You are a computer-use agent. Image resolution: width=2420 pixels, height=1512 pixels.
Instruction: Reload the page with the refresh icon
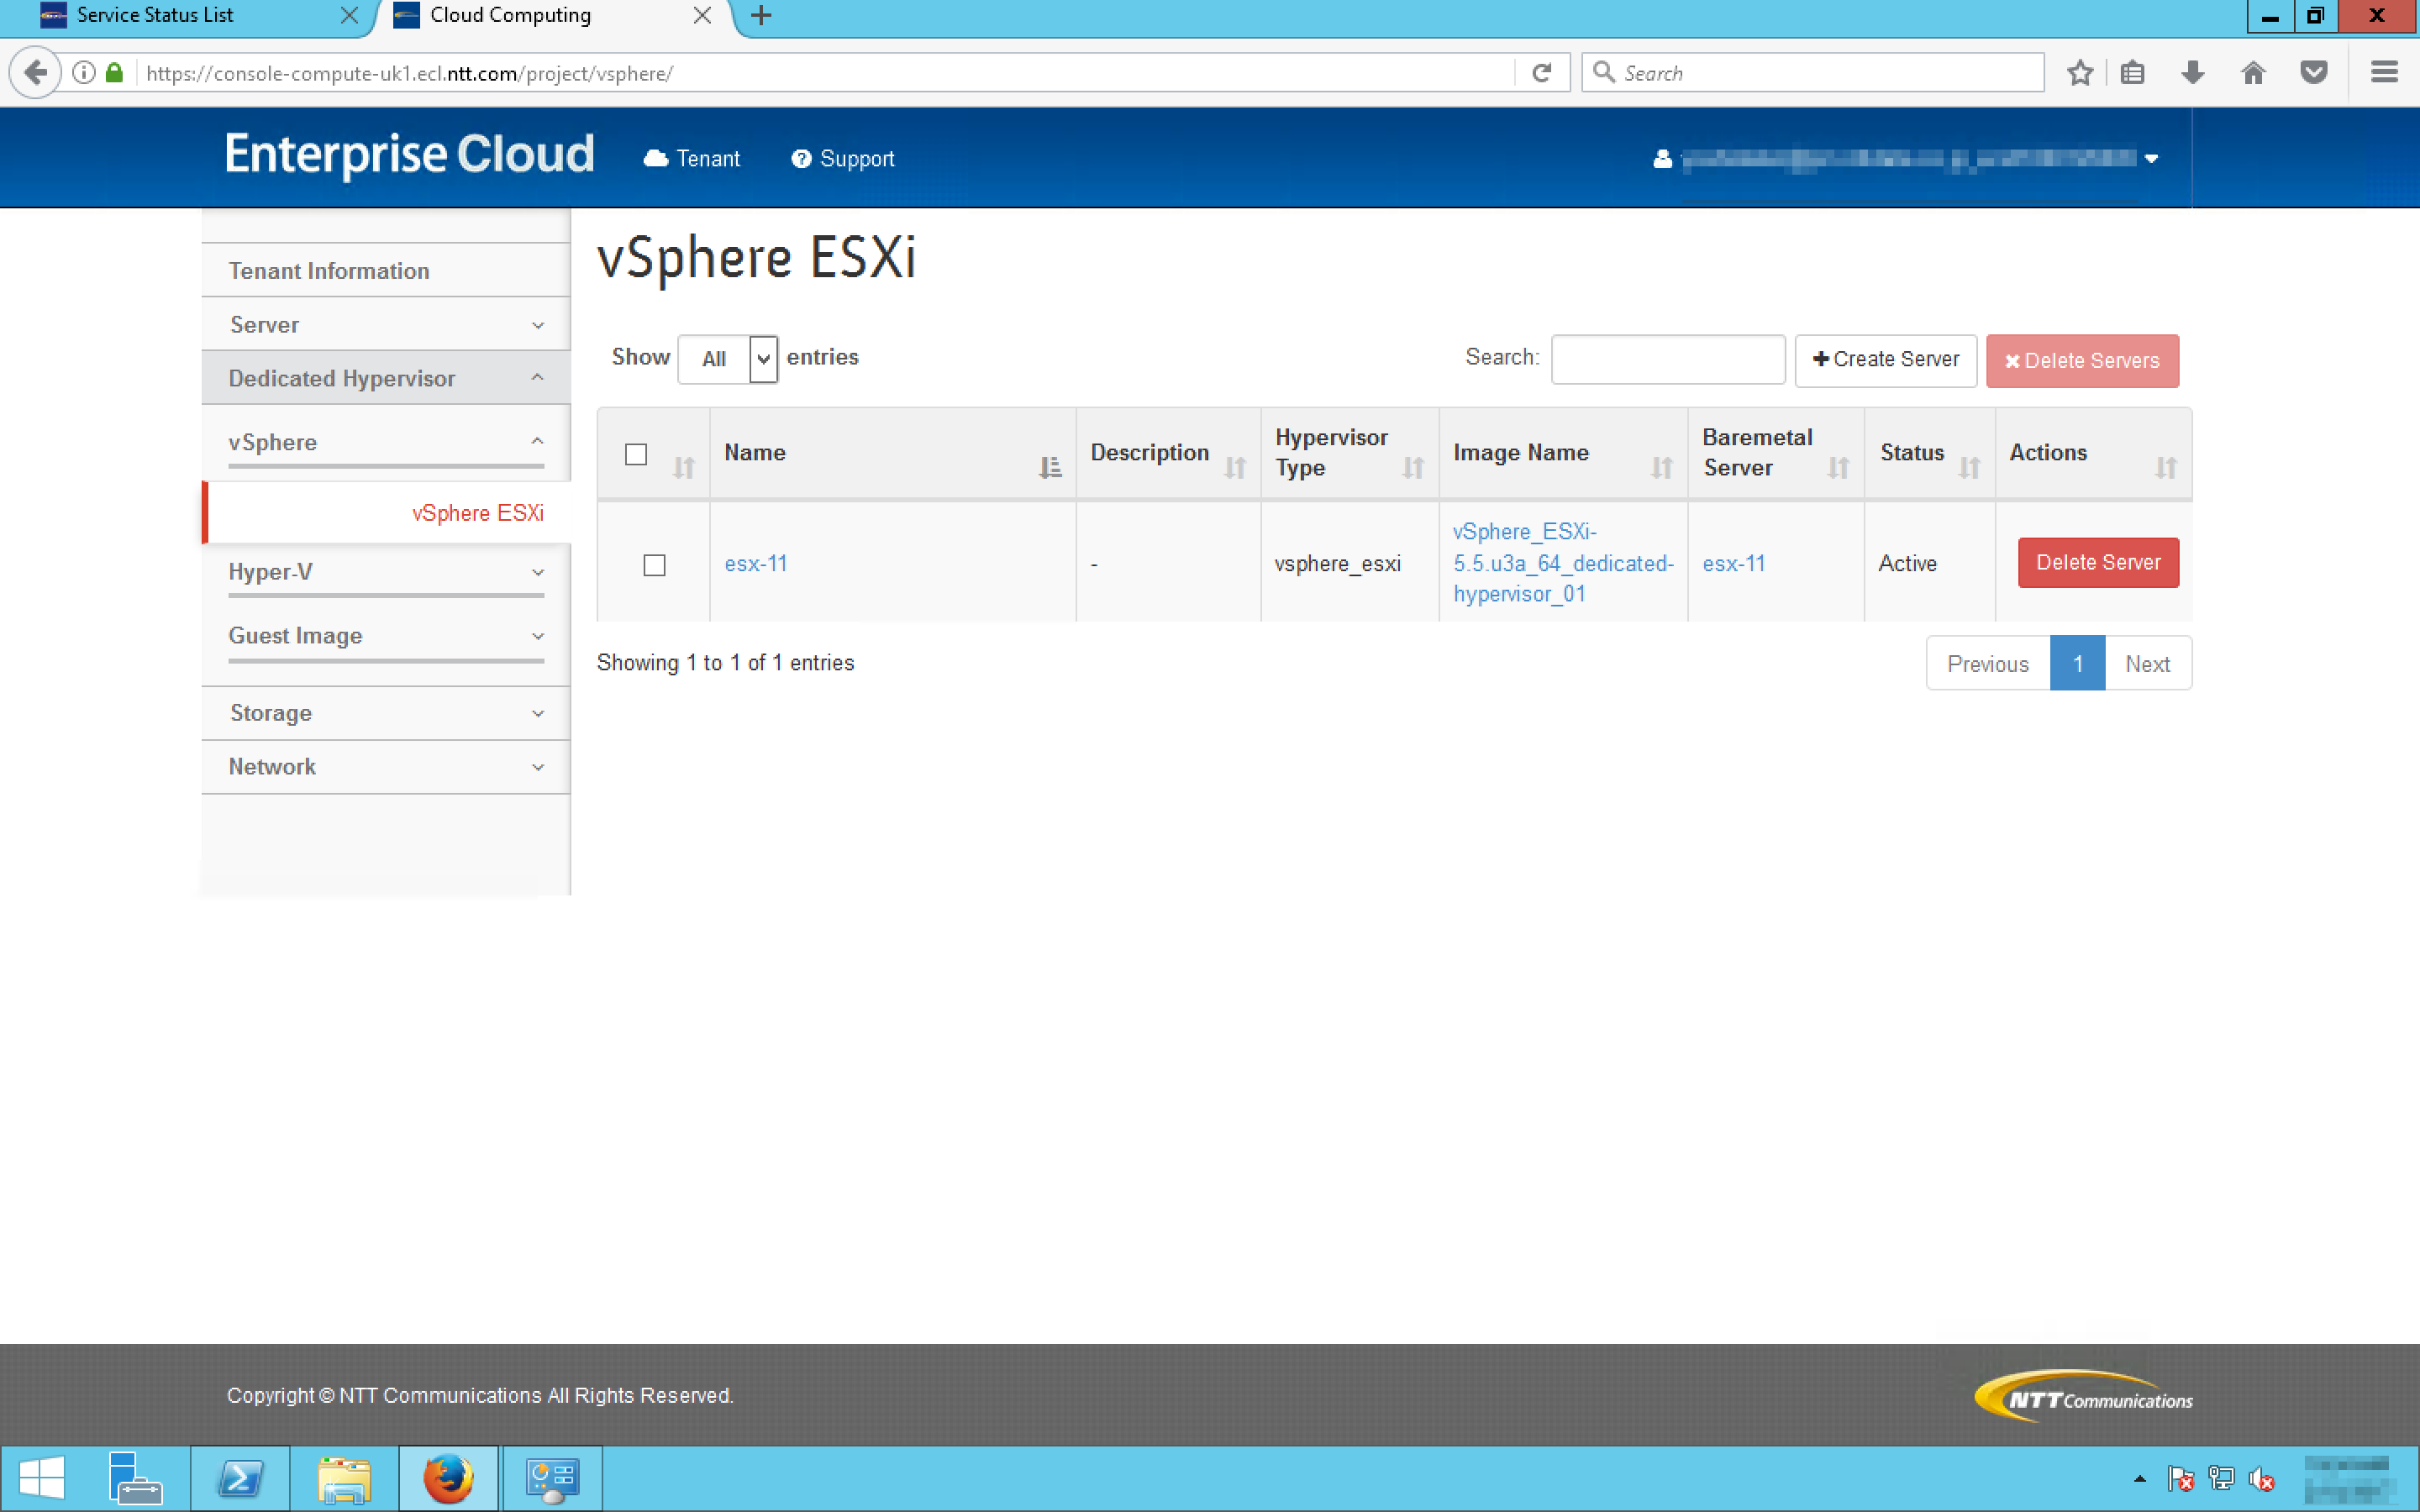point(1541,73)
